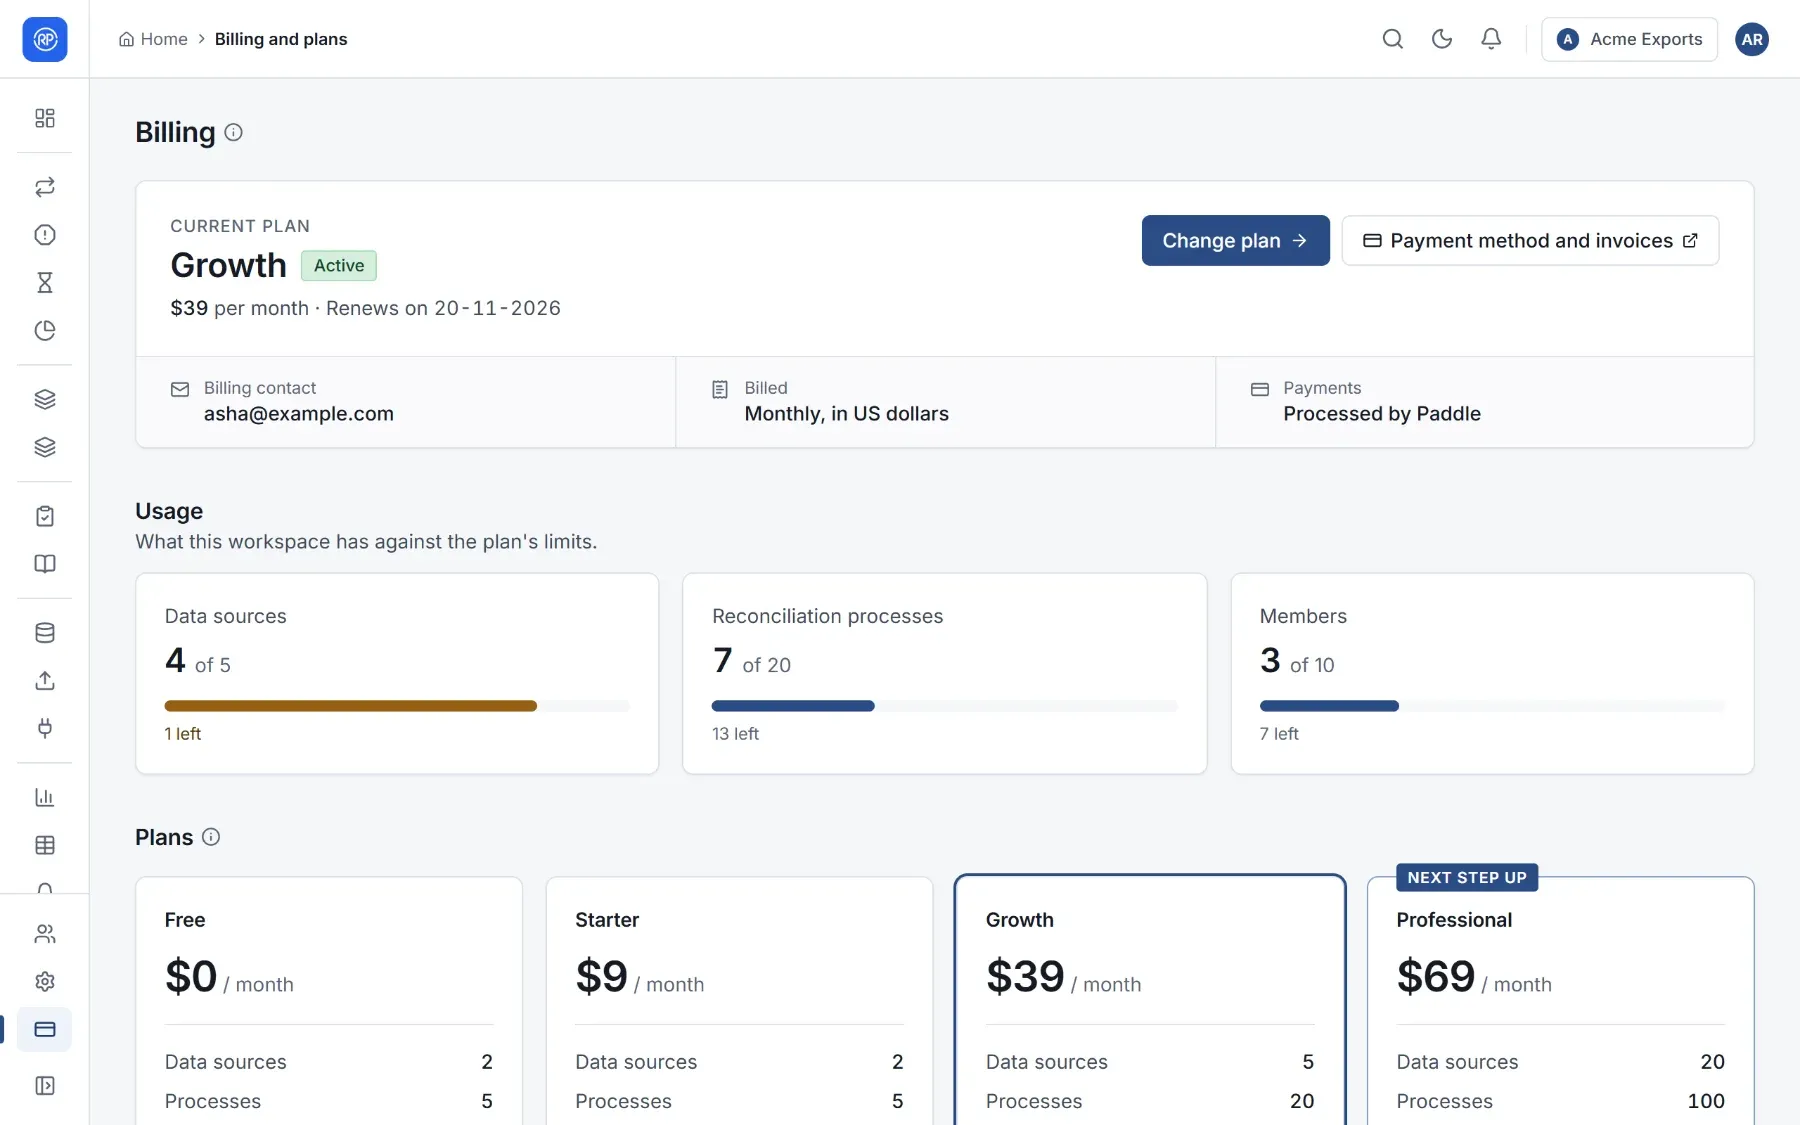Open search with the magnifier icon
This screenshot has height=1125, width=1800.
point(1393,39)
